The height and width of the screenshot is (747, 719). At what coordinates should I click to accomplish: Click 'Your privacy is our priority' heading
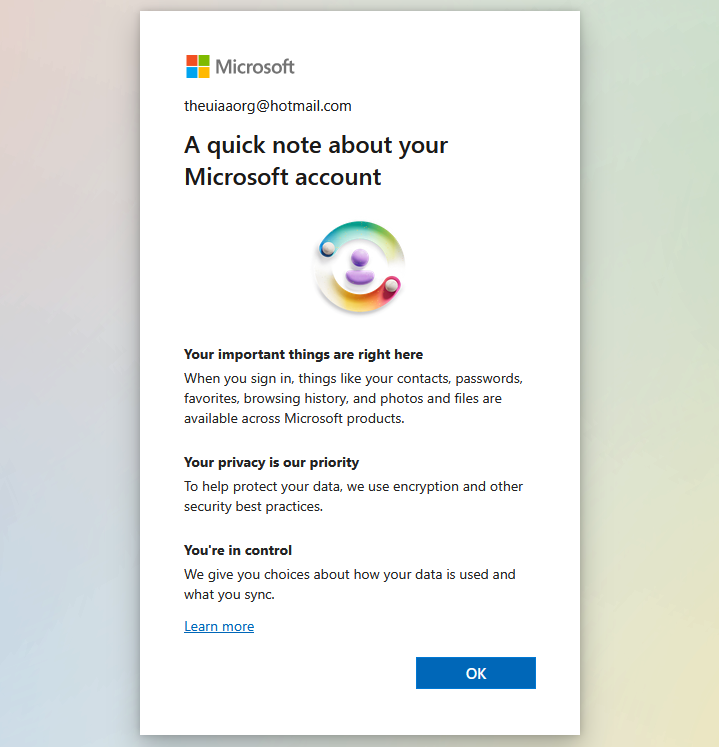(x=272, y=463)
